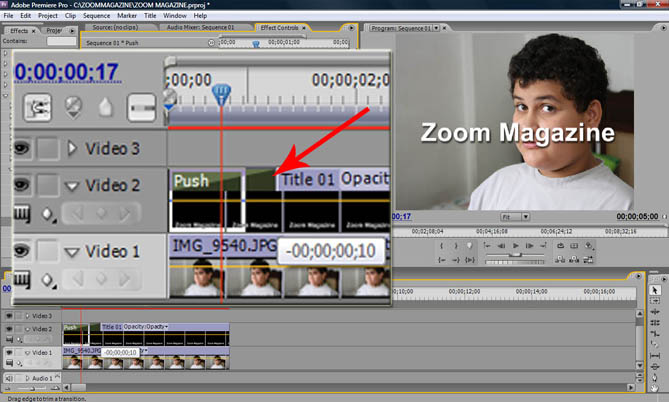Screen dimensions: 669x402
Task: Expand the Video 3 track
Action: point(71,149)
